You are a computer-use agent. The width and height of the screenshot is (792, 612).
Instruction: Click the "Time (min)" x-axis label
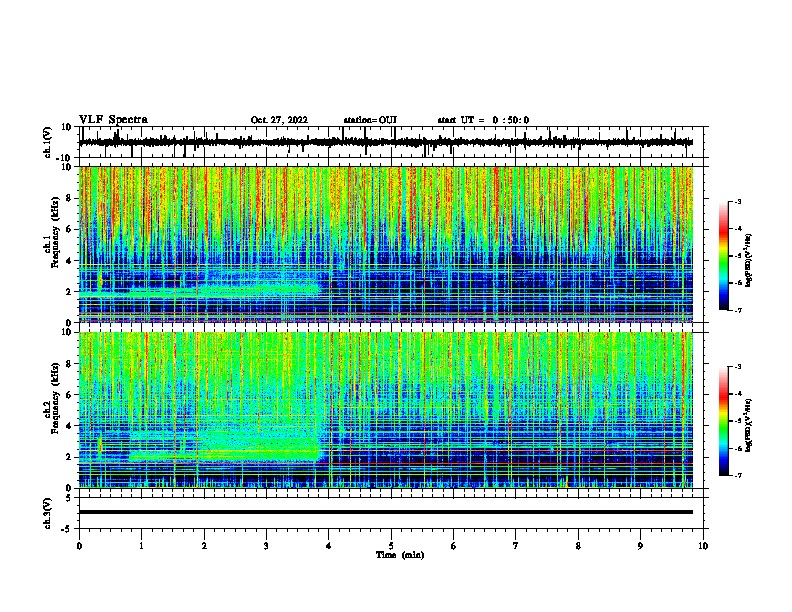coord(400,555)
